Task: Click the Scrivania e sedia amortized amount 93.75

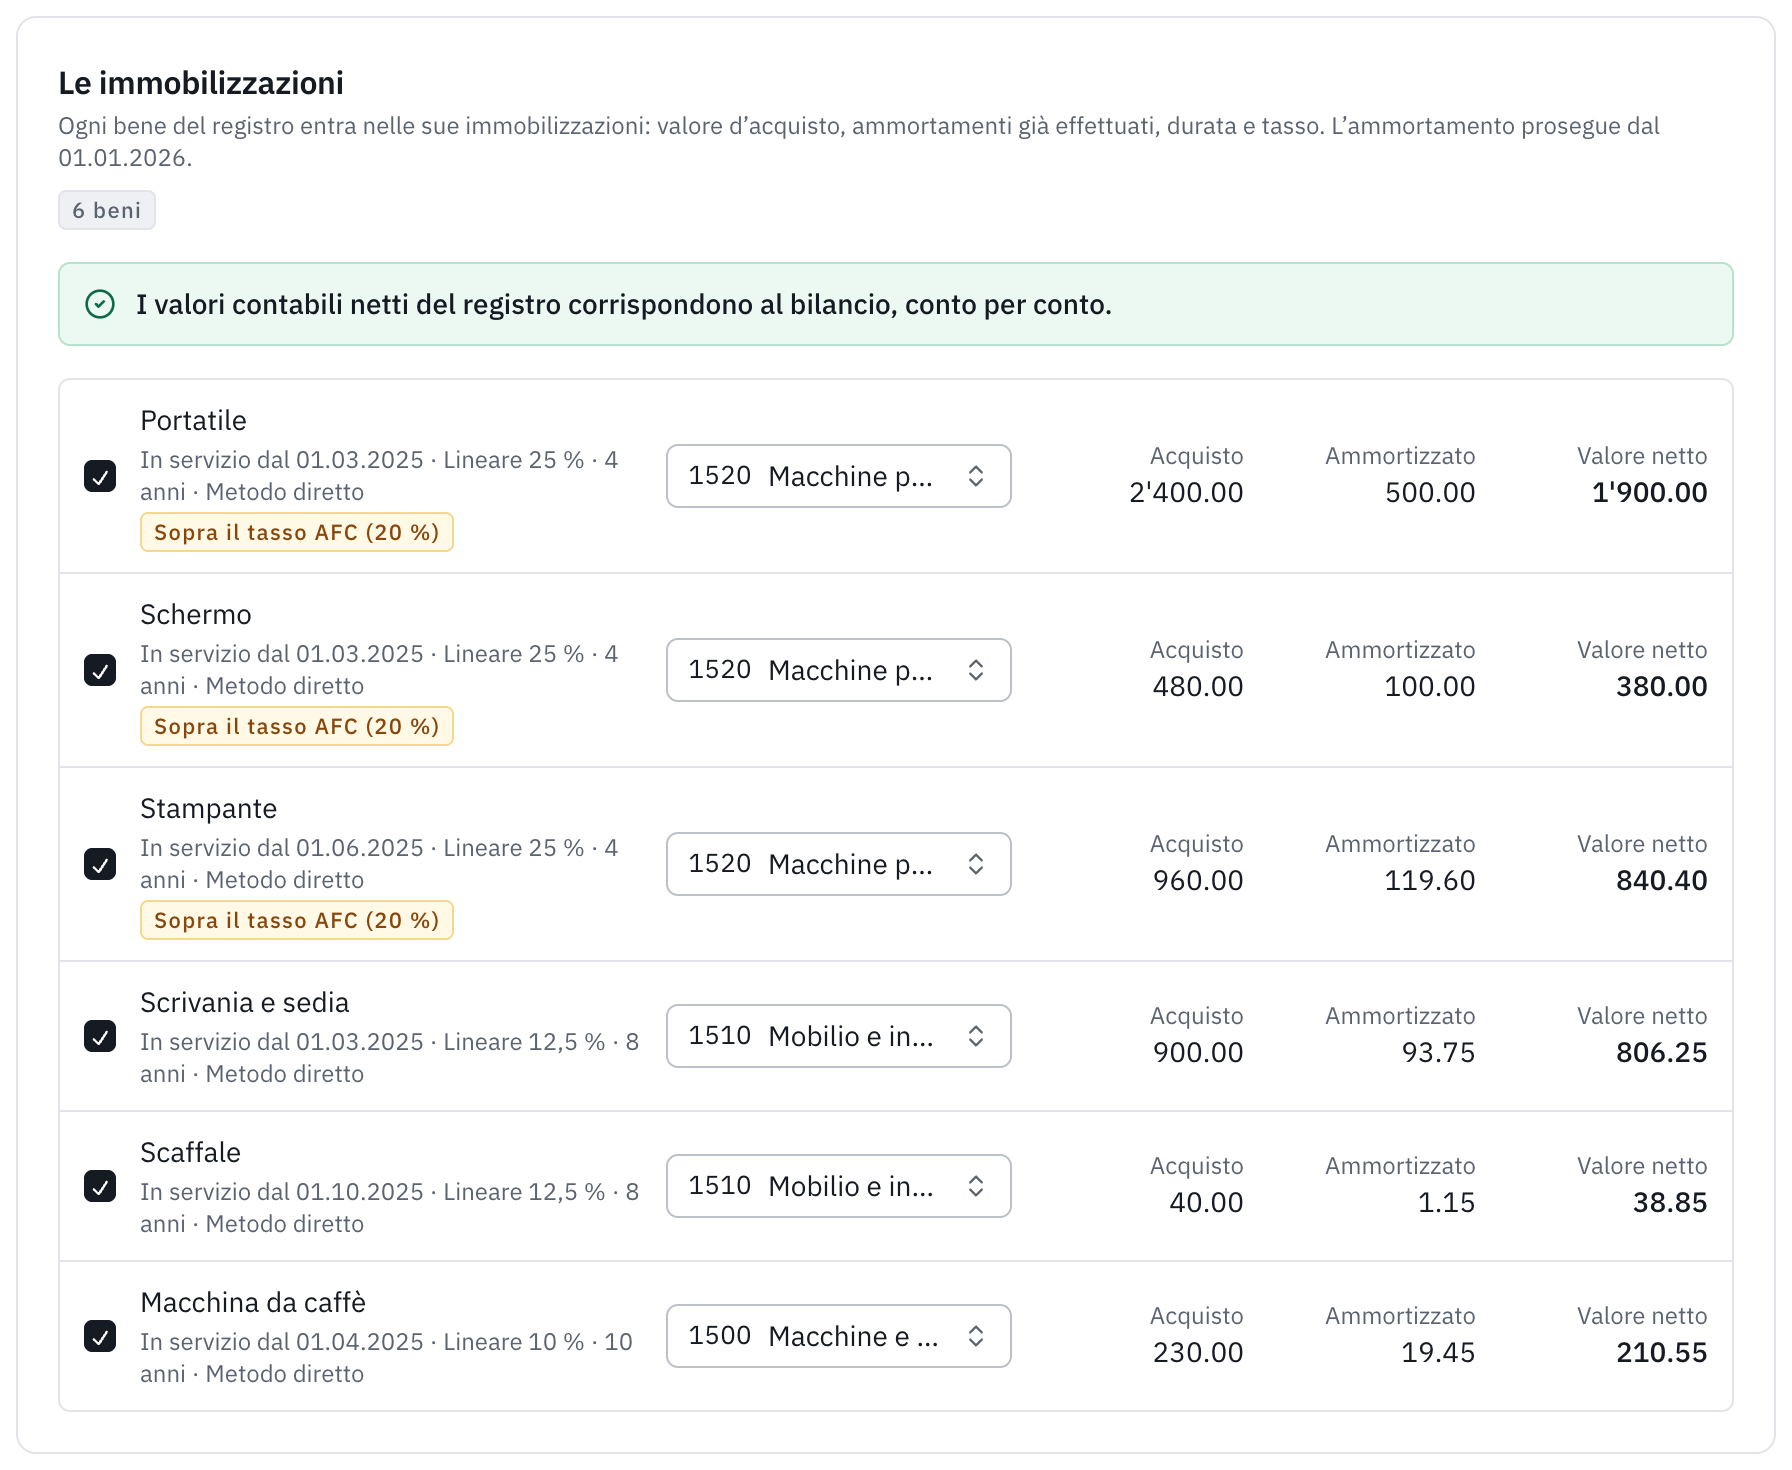Action: click(x=1438, y=1052)
